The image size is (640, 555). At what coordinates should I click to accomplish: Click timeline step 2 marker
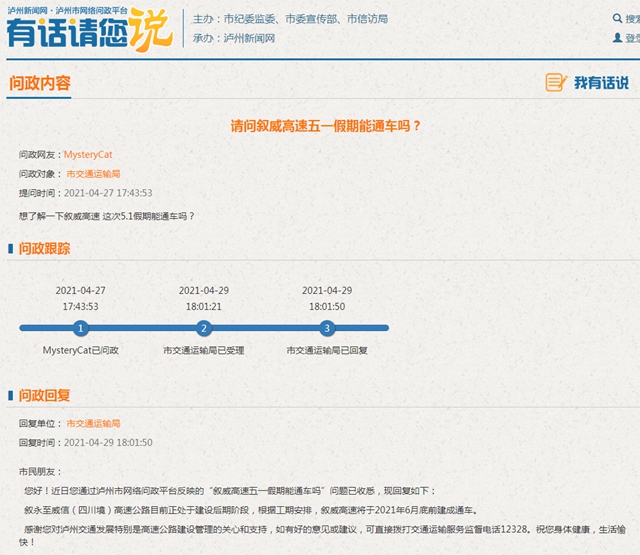click(x=204, y=328)
